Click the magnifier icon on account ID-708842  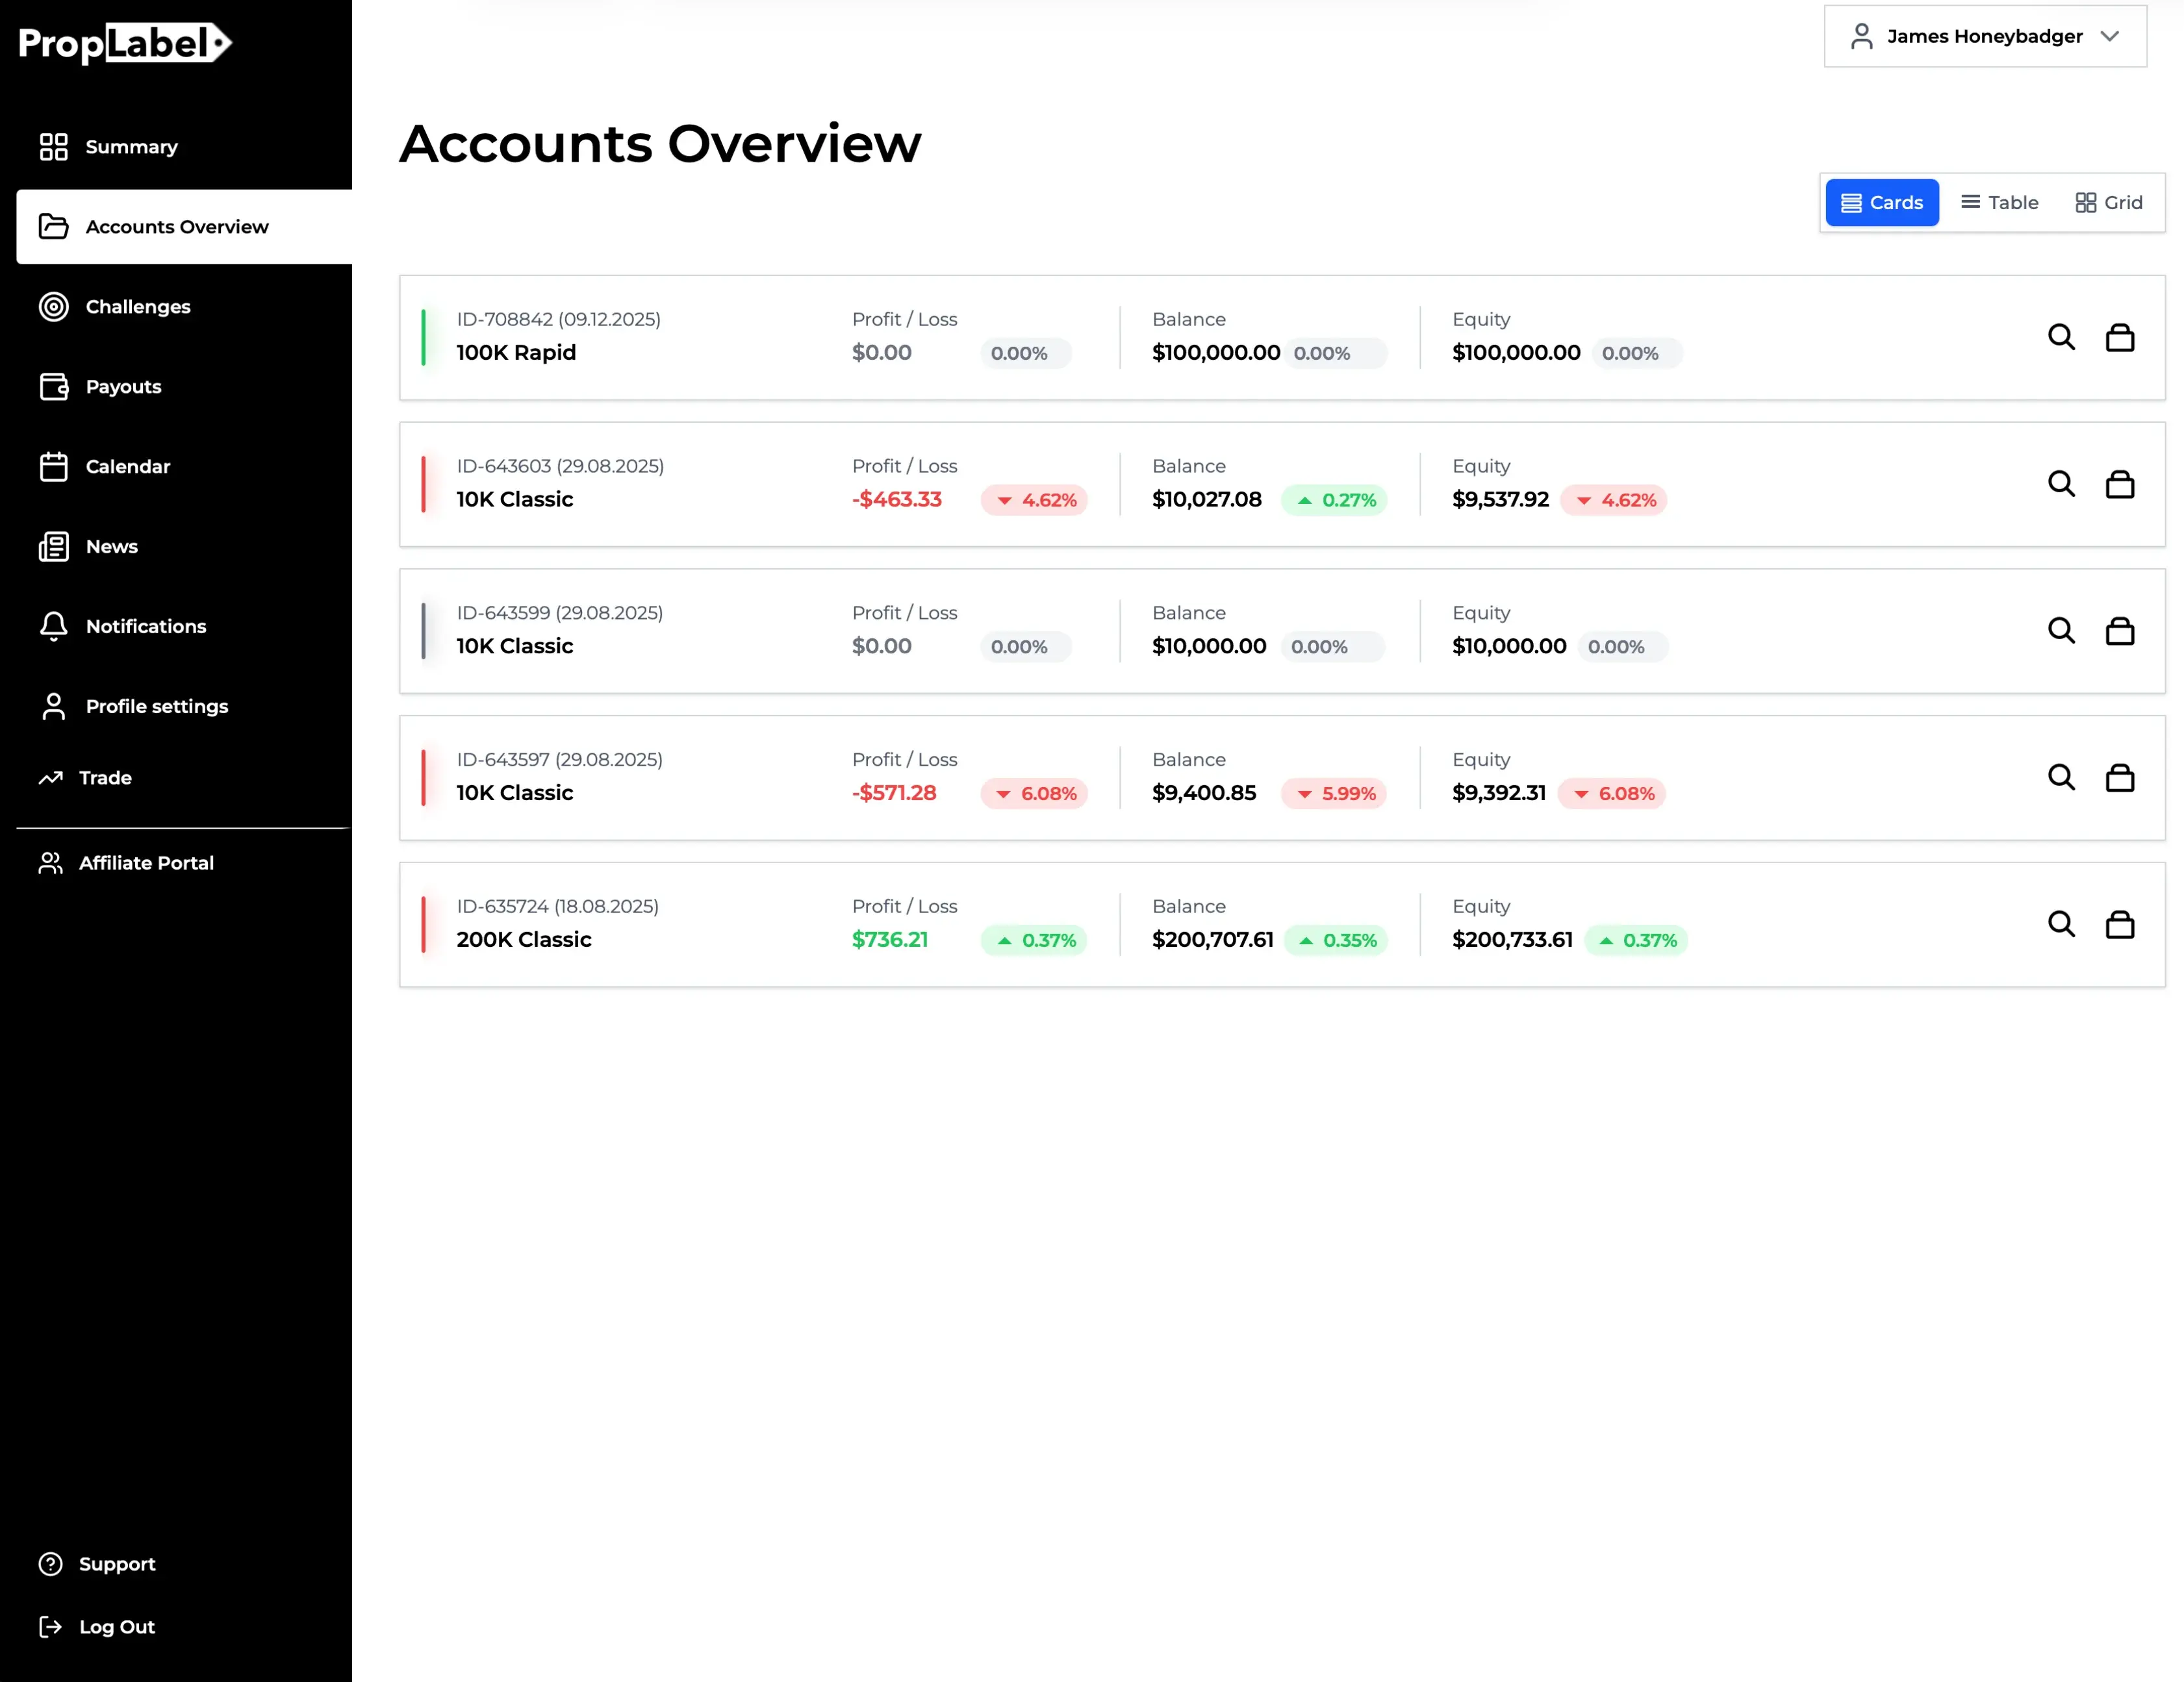[2061, 337]
